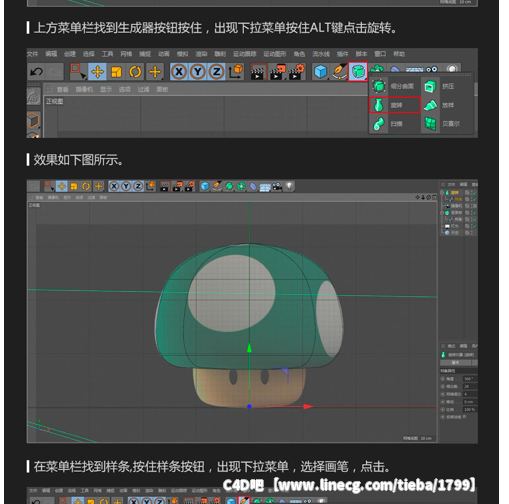The image size is (509, 504).
Task: Choose 贝塞尔 from generator dropdown
Action: pyautogui.click(x=442, y=124)
